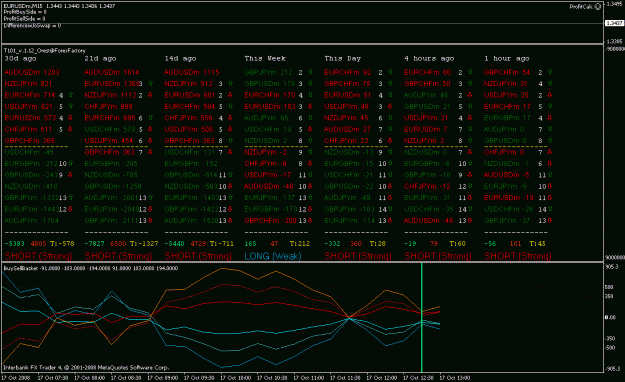Click the 17 Oct 09:00 time axis label
This screenshot has height=382, width=625.
[163, 378]
